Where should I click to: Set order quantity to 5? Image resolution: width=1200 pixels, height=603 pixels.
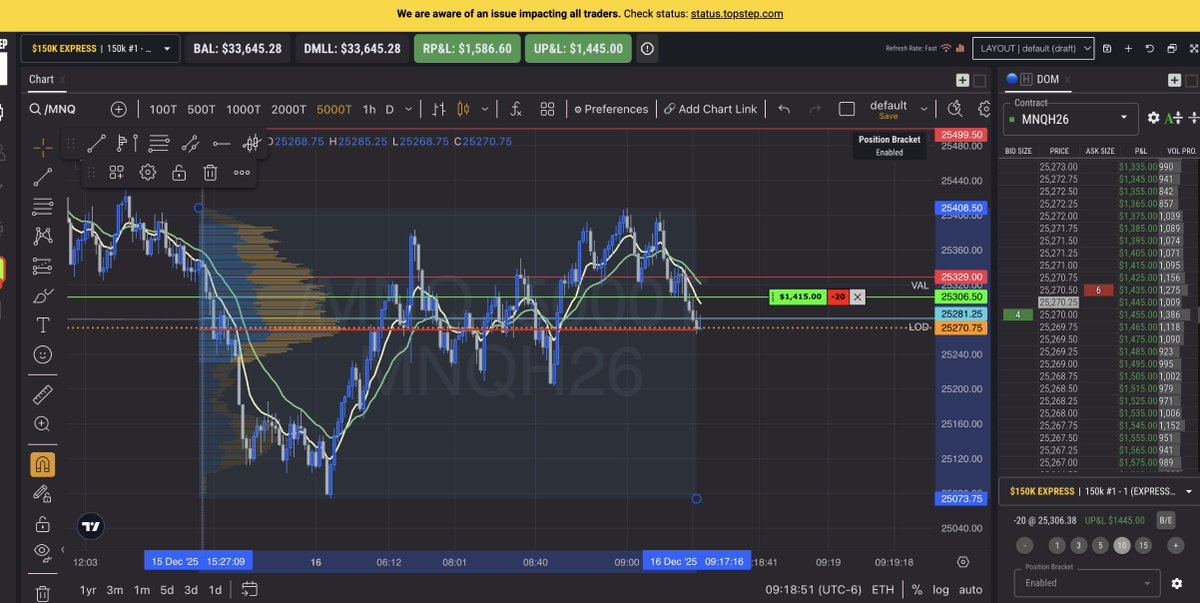point(1102,546)
